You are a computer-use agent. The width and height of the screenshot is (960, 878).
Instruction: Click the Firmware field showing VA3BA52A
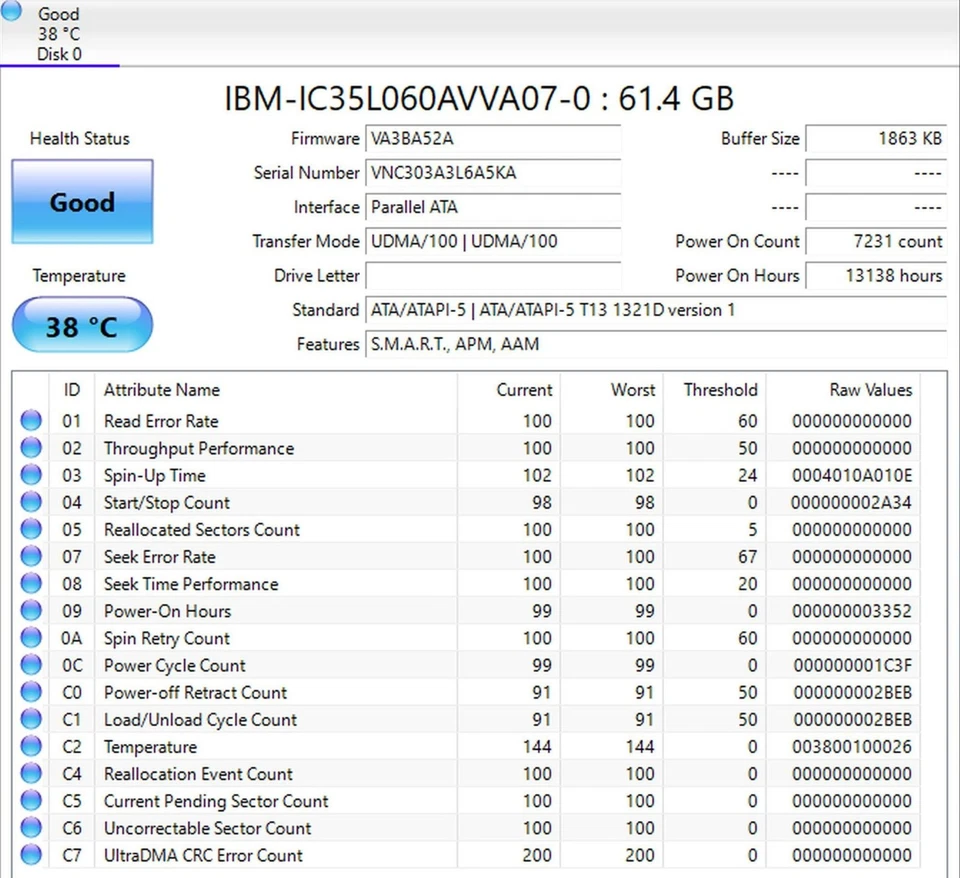click(x=493, y=138)
